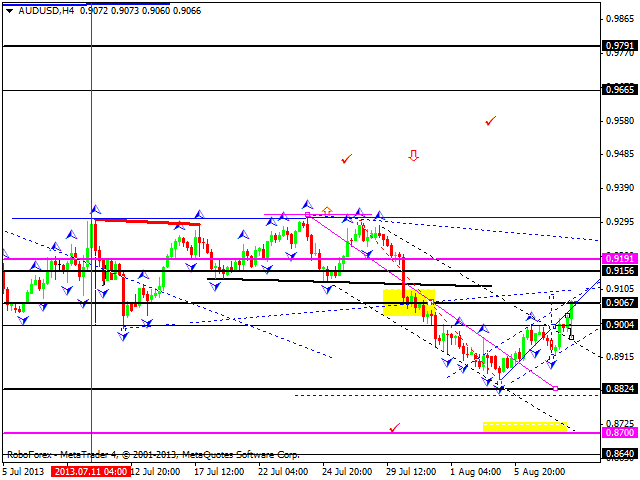
Task: Click the 22 Jul 04:00 time axis label
Action: point(283,472)
